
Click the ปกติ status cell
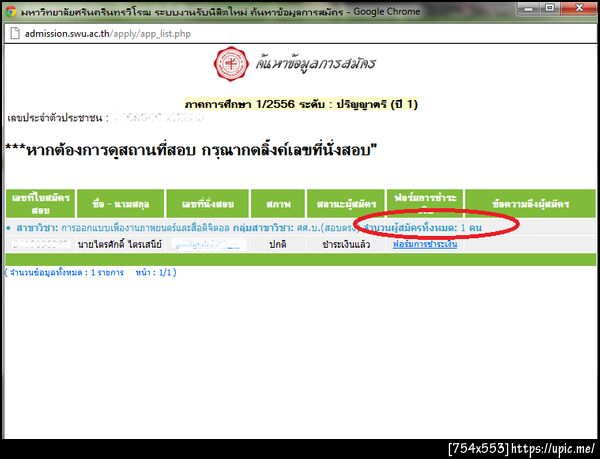pyautogui.click(x=278, y=244)
